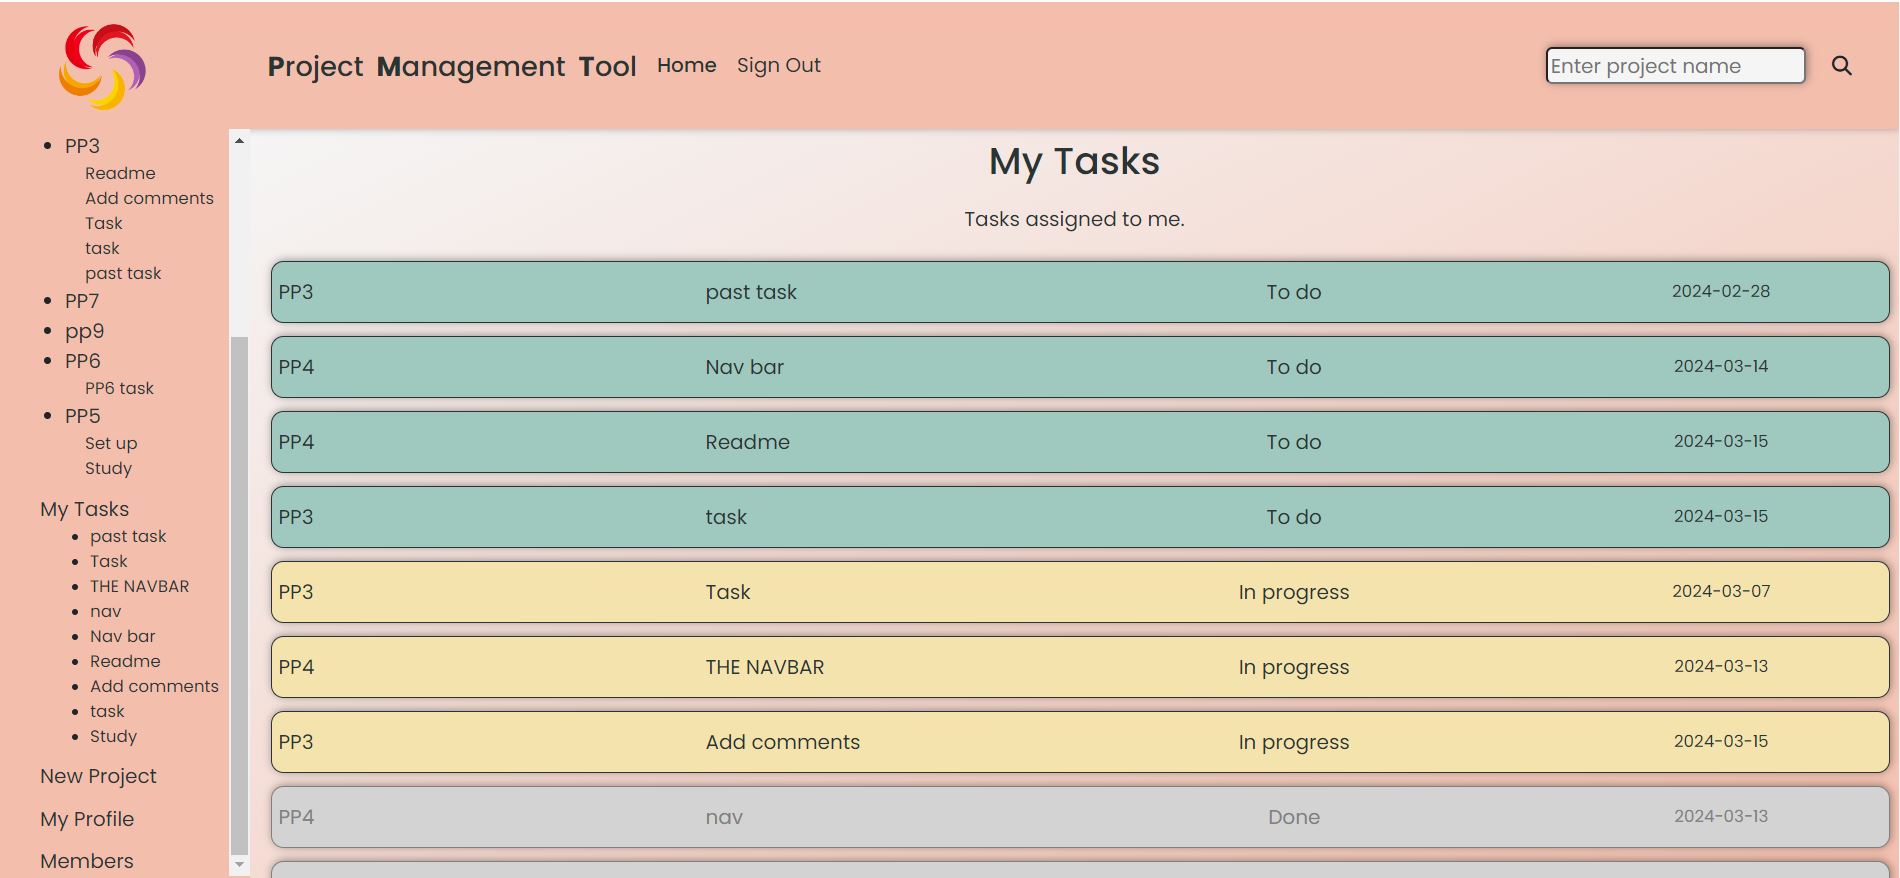
Task: Open PP3 project in sidebar
Action: pyautogui.click(x=82, y=146)
